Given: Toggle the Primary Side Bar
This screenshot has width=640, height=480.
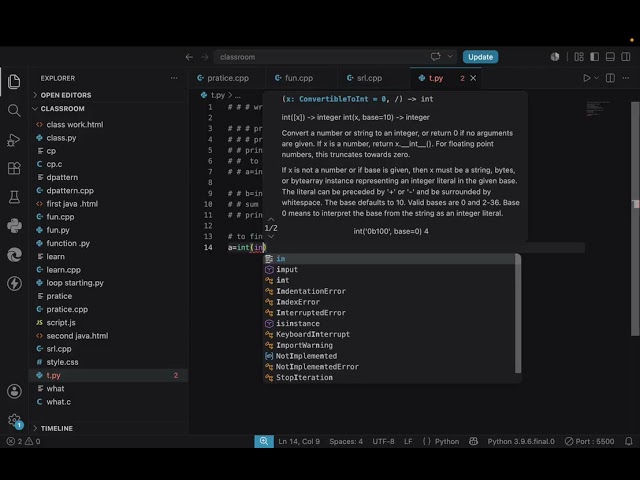Looking at the screenshot, I should coord(595,57).
